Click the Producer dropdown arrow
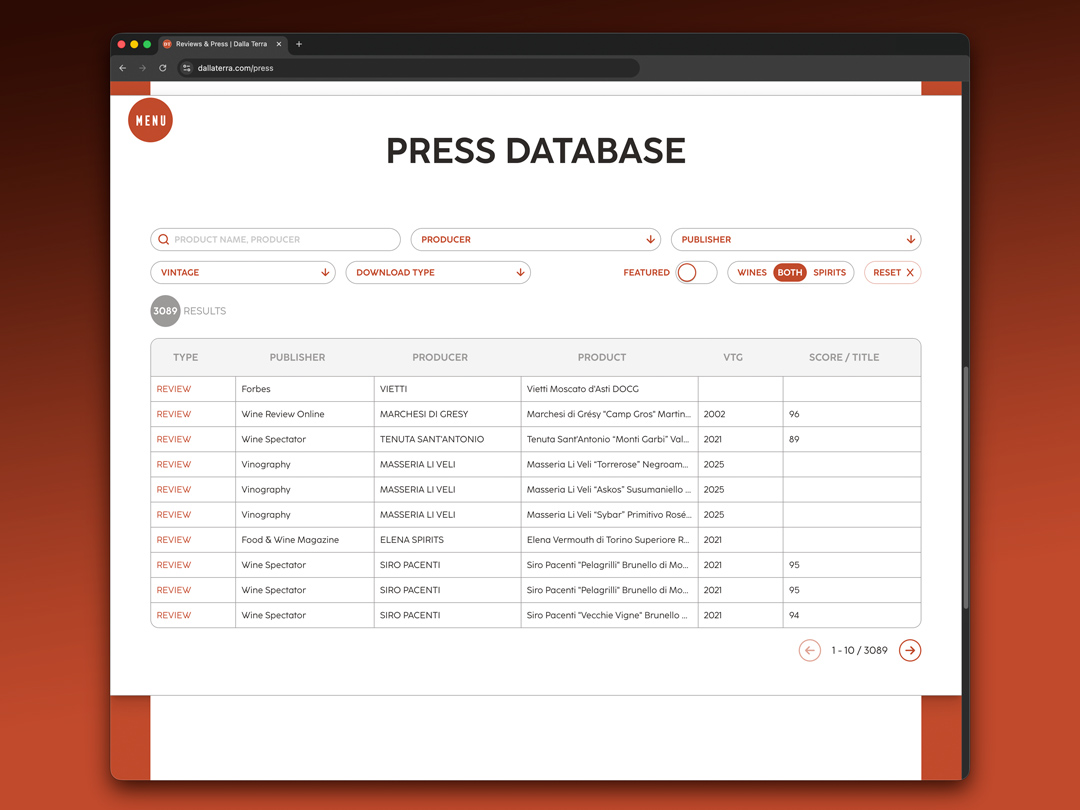 click(x=650, y=240)
